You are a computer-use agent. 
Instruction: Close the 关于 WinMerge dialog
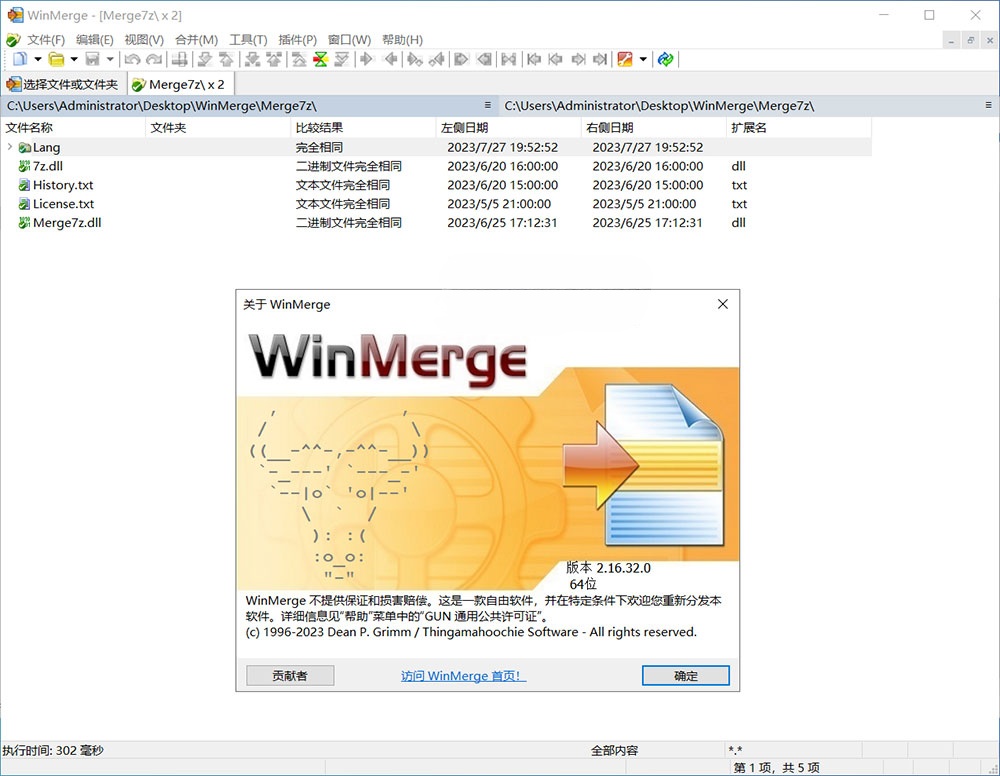pos(723,304)
